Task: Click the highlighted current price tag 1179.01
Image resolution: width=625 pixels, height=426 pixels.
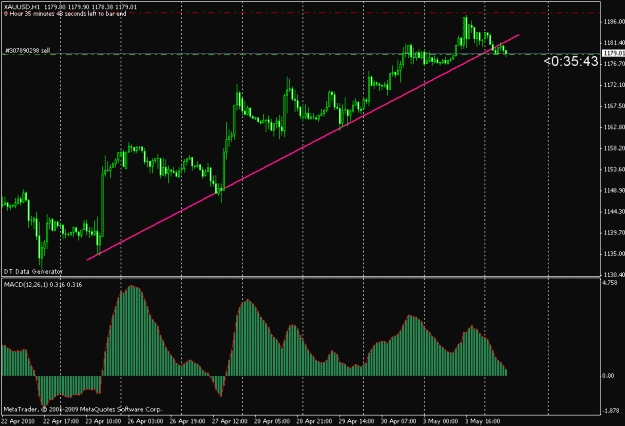Action: click(x=613, y=53)
